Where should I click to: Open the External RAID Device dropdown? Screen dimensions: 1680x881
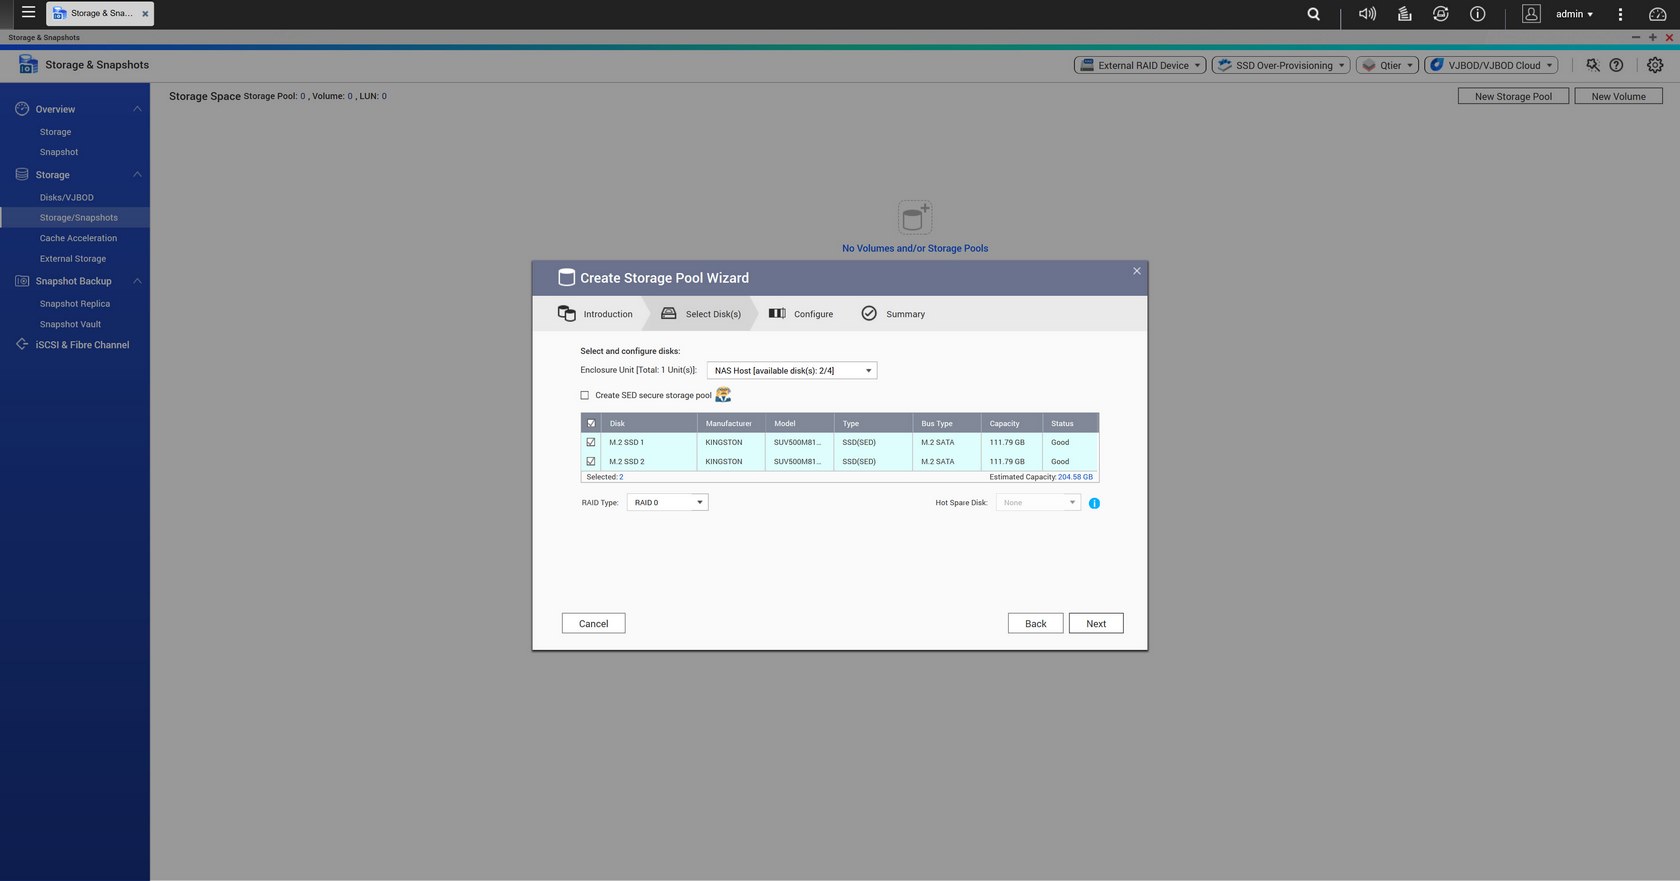(x=1140, y=65)
